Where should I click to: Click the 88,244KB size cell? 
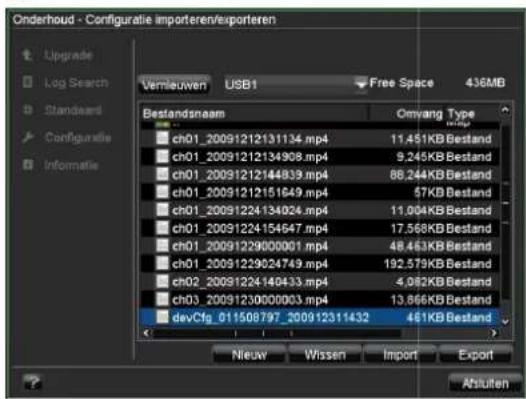[x=417, y=175]
